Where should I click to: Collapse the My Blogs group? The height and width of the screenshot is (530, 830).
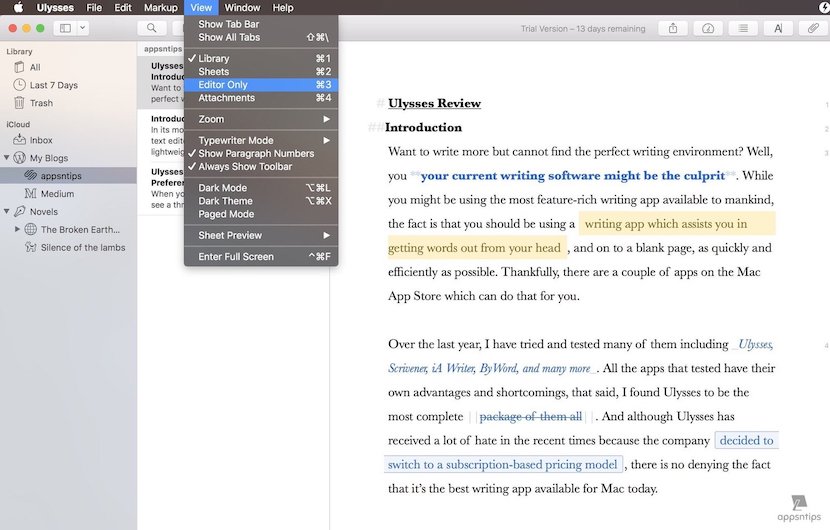click(7, 158)
